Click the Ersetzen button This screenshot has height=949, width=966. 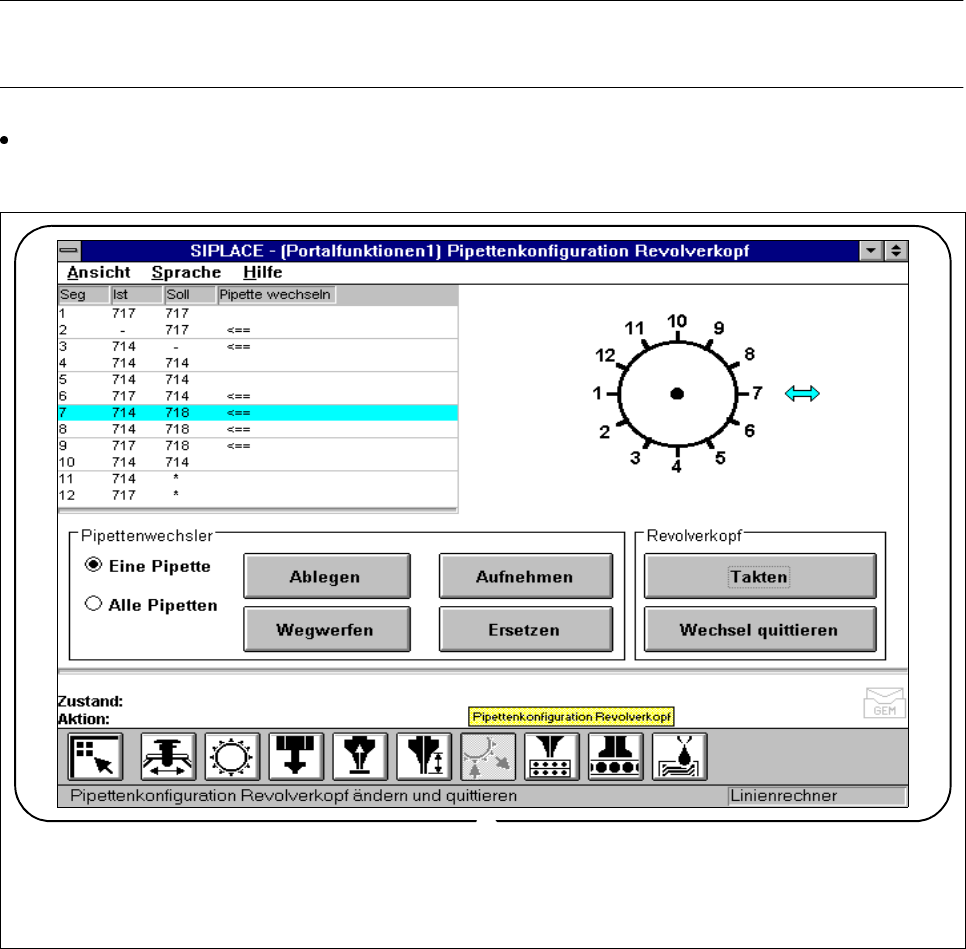coord(526,629)
